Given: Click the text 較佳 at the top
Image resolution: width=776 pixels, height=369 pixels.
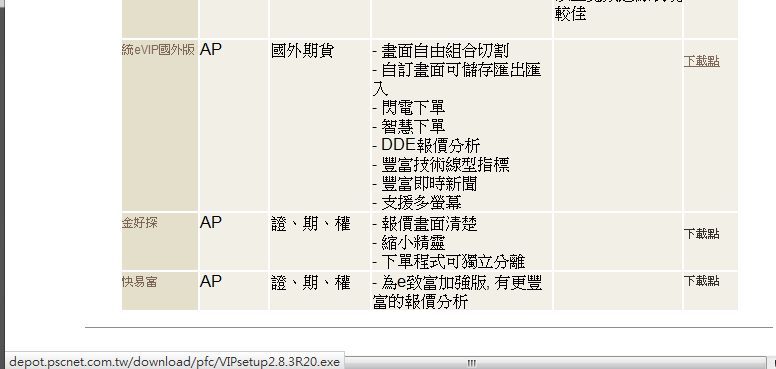Looking at the screenshot, I should 571,14.
